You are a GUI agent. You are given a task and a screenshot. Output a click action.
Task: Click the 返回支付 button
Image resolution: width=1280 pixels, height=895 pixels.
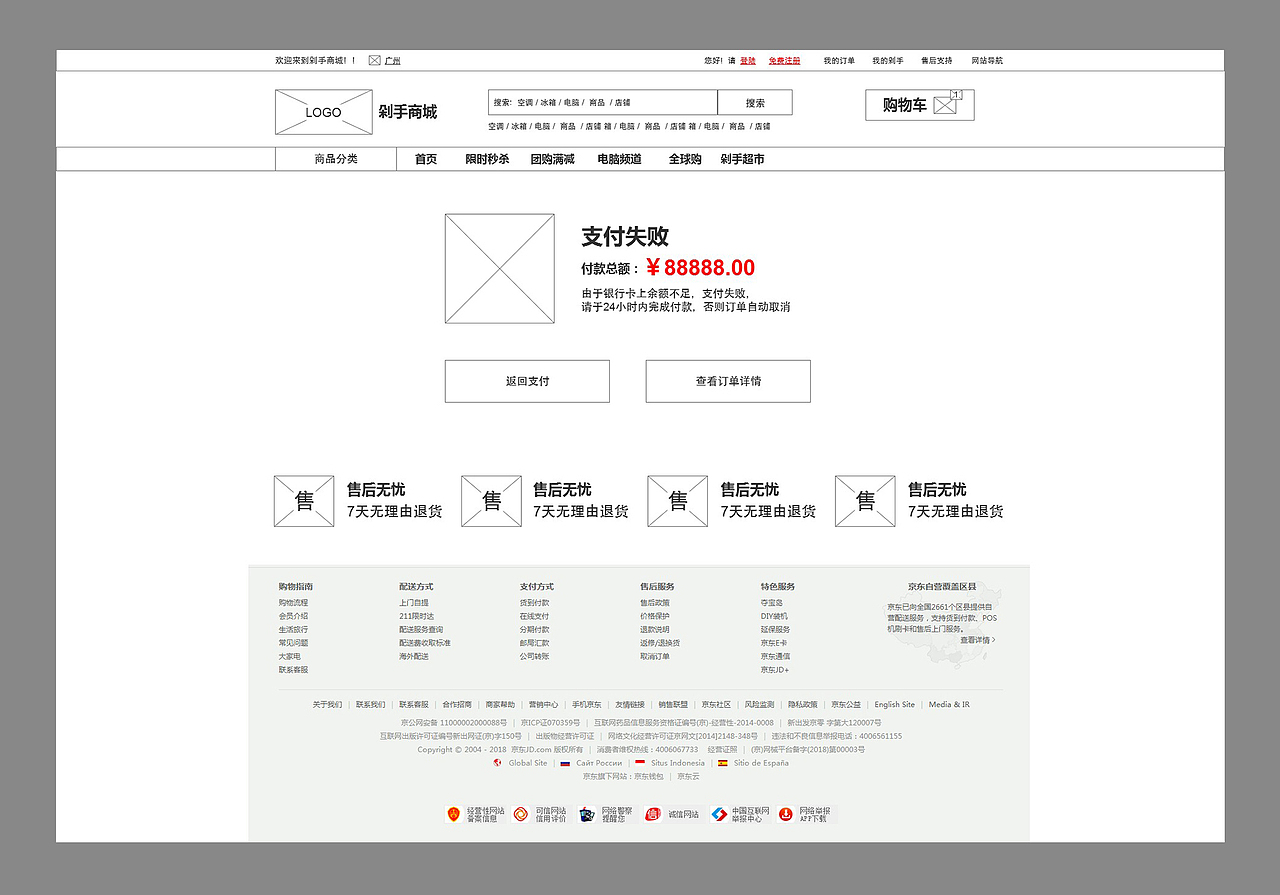coord(526,381)
